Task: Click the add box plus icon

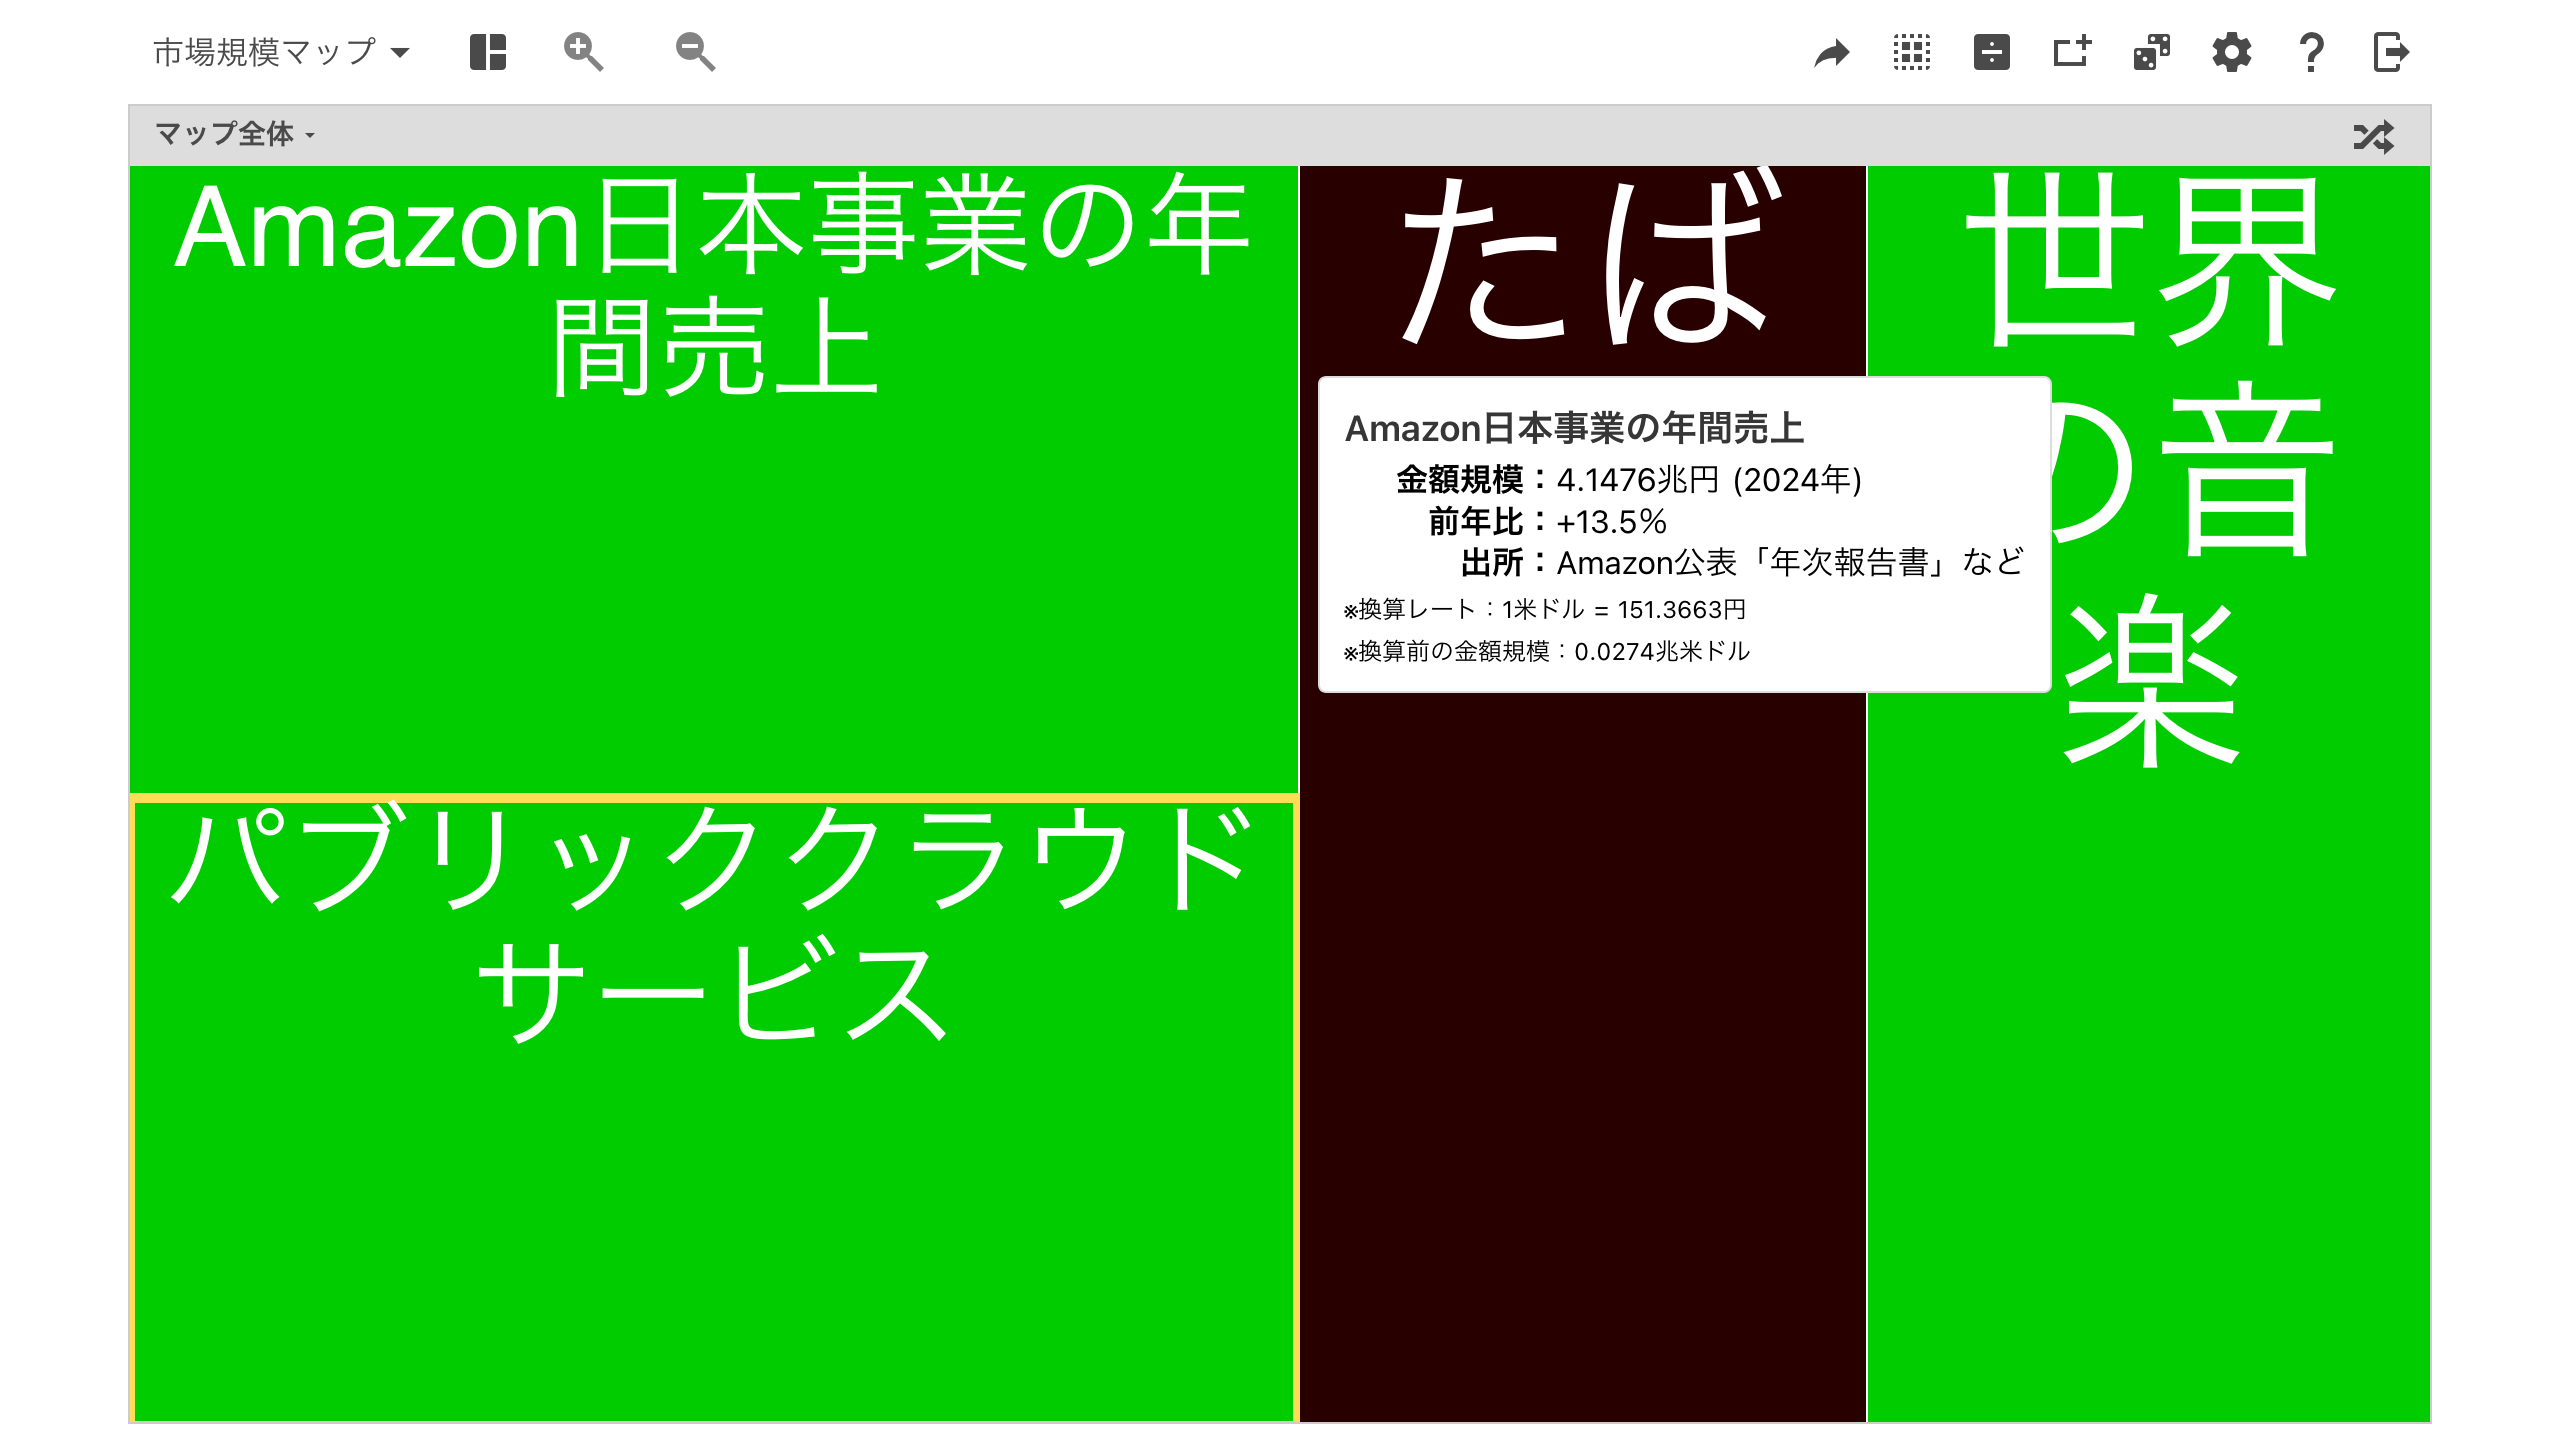Action: click(2072, 52)
